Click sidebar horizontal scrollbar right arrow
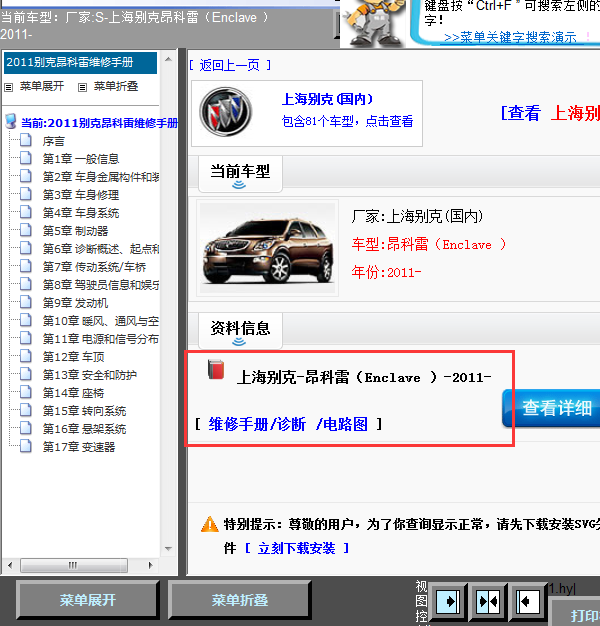600x626 pixels. coord(150,565)
